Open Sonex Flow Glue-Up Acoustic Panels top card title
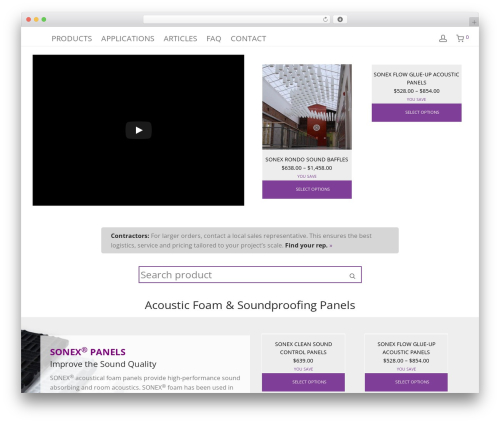The width and height of the screenshot is (500, 423). (416, 78)
